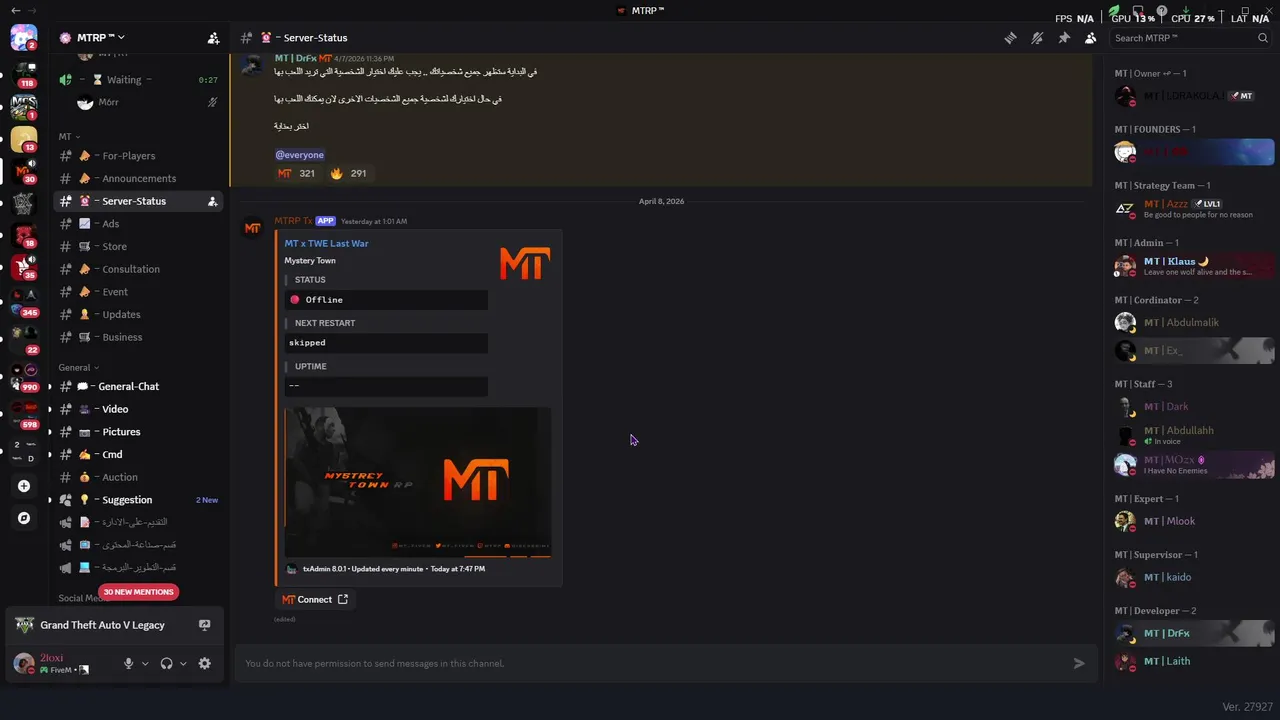The height and width of the screenshot is (720, 1280).
Task: Click the fire reaction 291
Action: 348,173
